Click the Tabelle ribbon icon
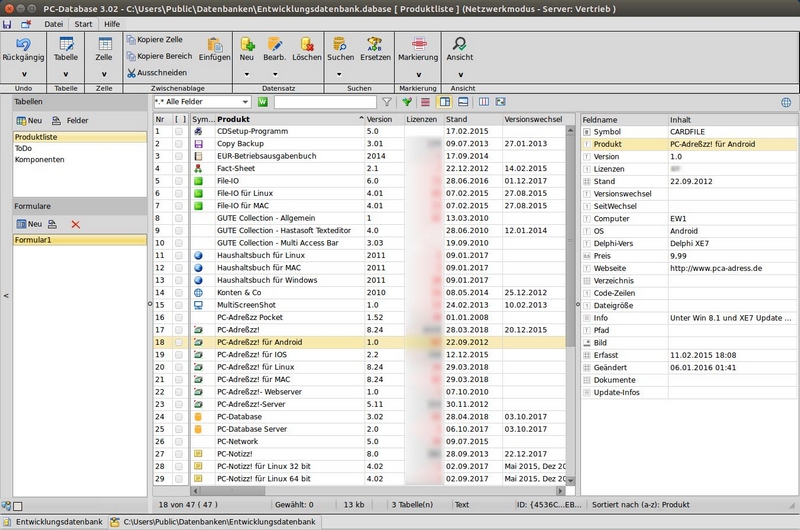 pyautogui.click(x=66, y=44)
